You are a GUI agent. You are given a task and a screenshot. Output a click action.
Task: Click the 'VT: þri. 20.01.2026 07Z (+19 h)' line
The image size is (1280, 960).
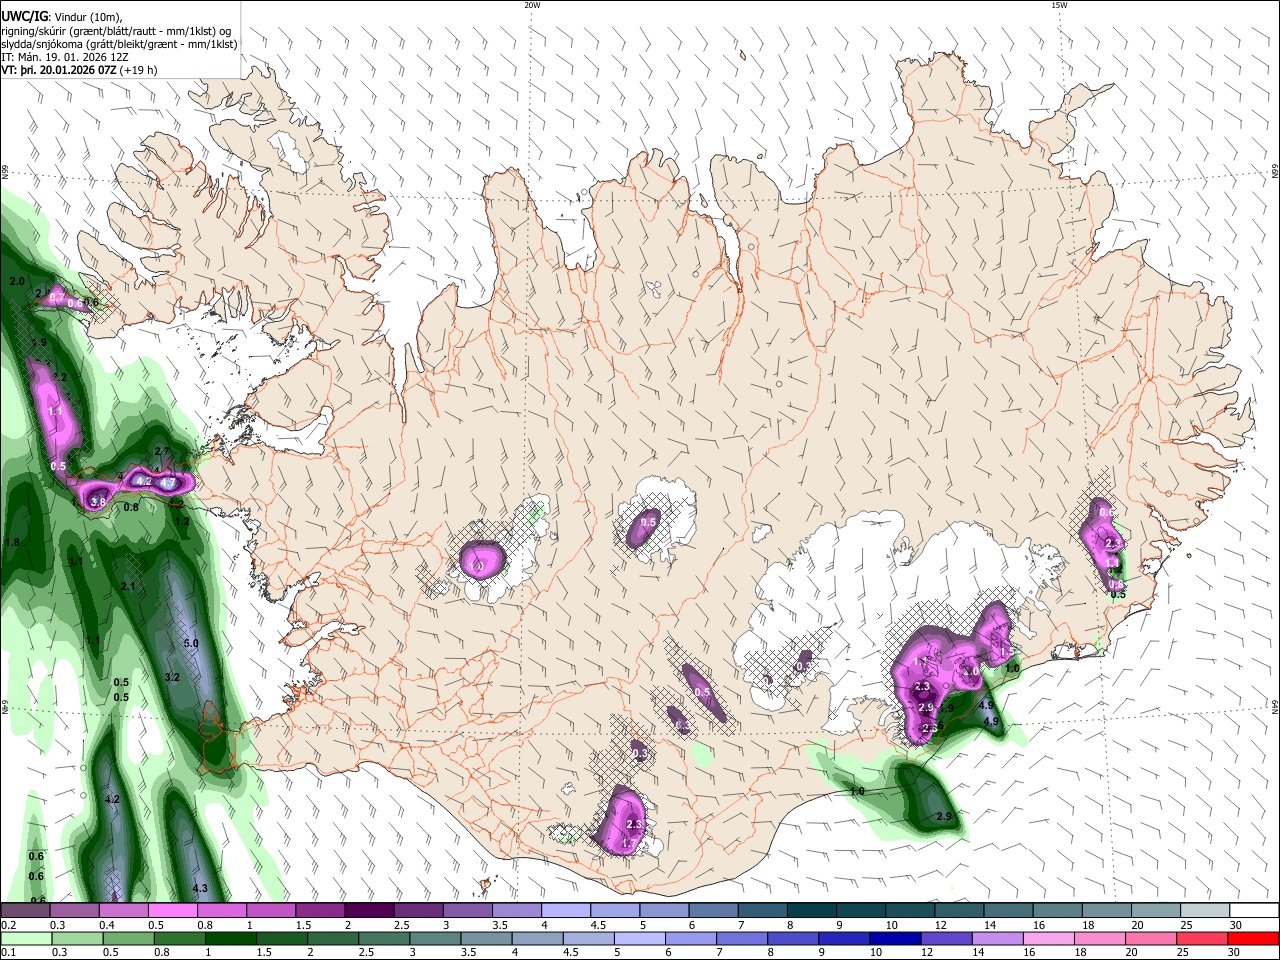[79, 71]
